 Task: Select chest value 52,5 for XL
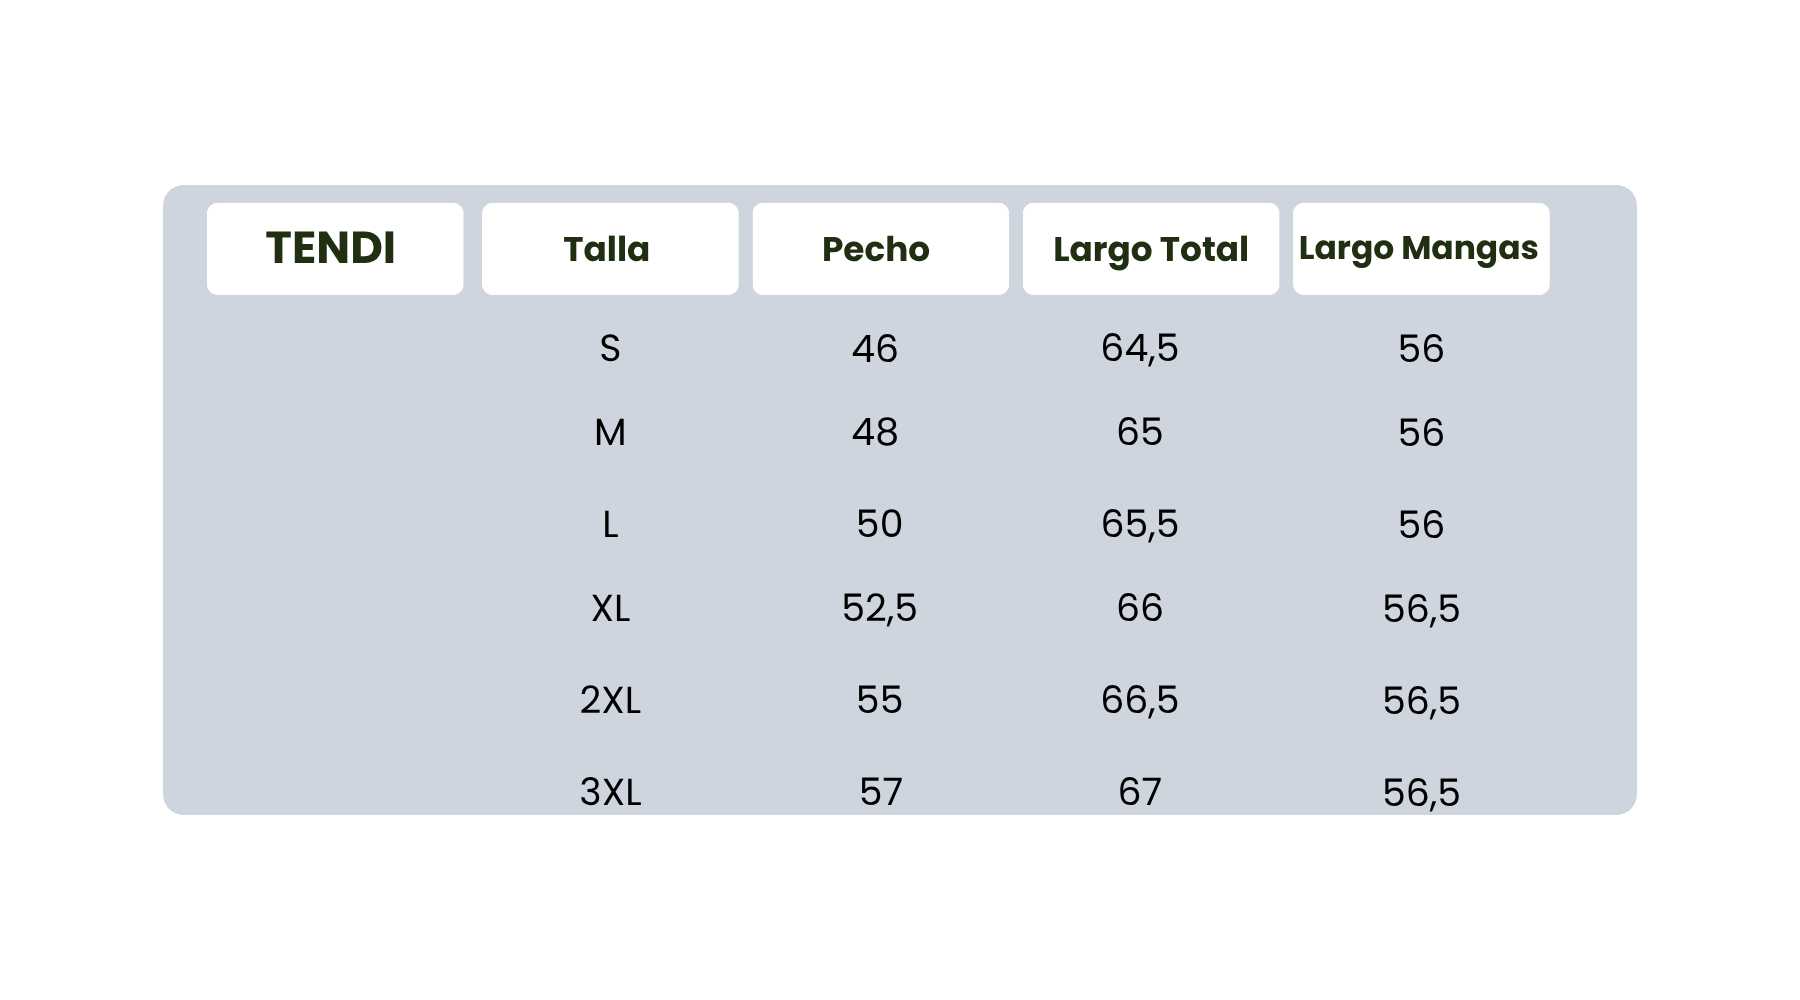point(879,608)
